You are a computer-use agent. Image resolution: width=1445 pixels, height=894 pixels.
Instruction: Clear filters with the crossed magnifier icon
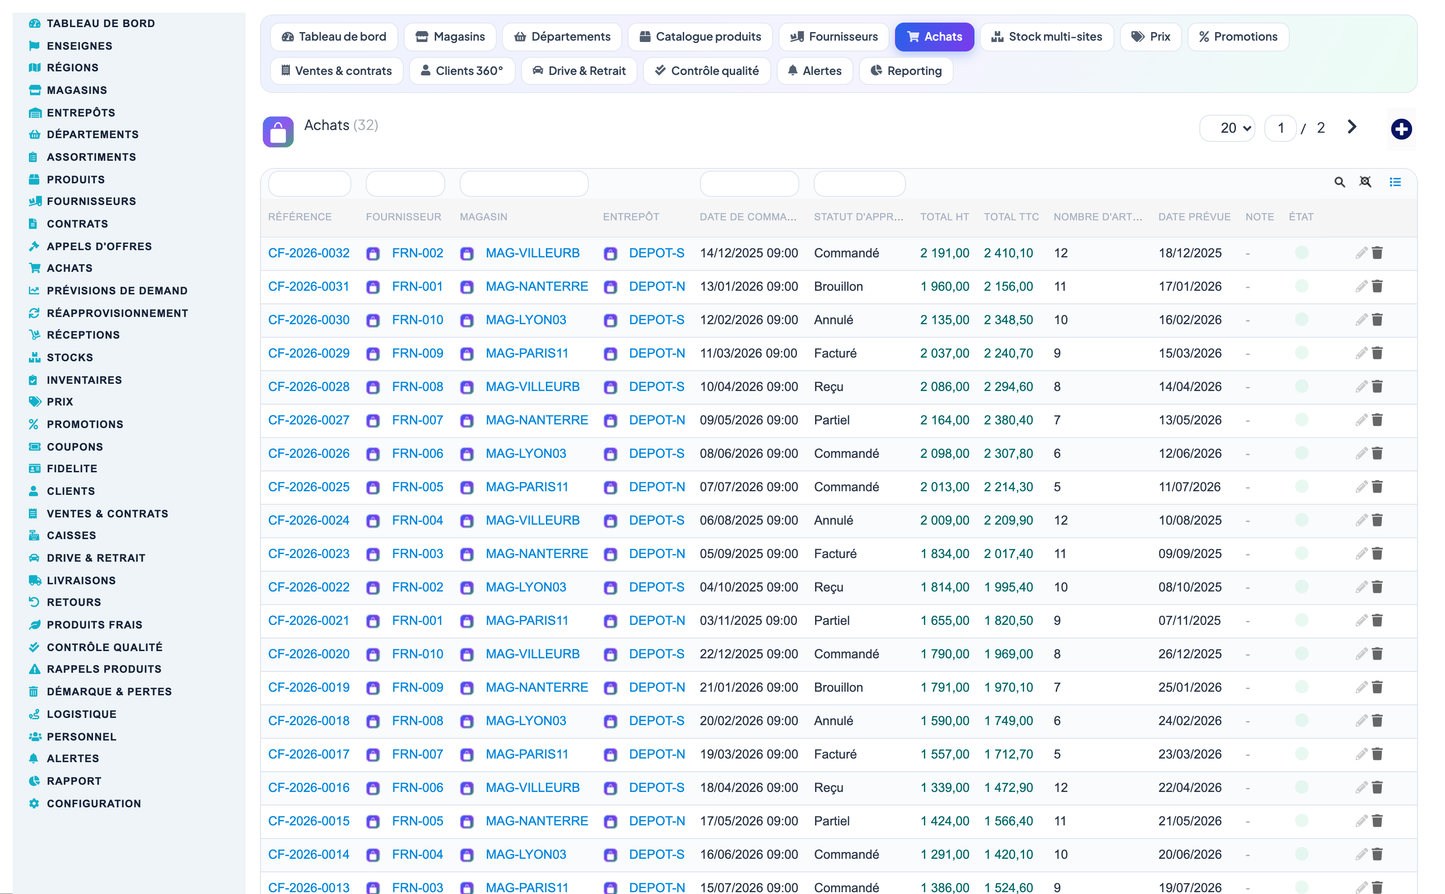1365,182
